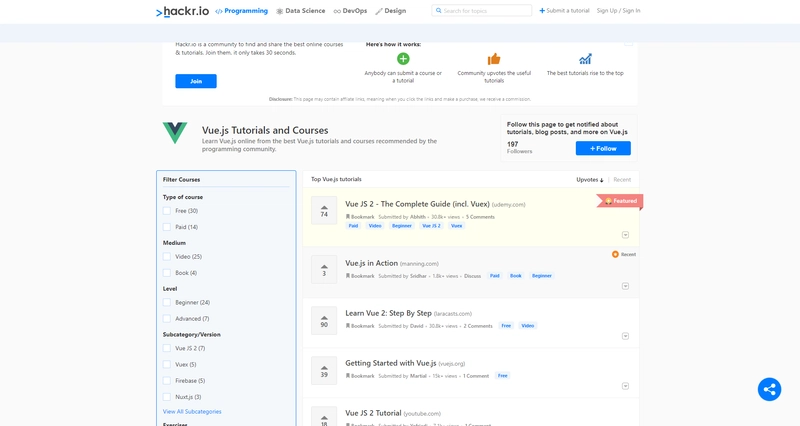Upvote Getting Started with Vue.js

click(324, 370)
